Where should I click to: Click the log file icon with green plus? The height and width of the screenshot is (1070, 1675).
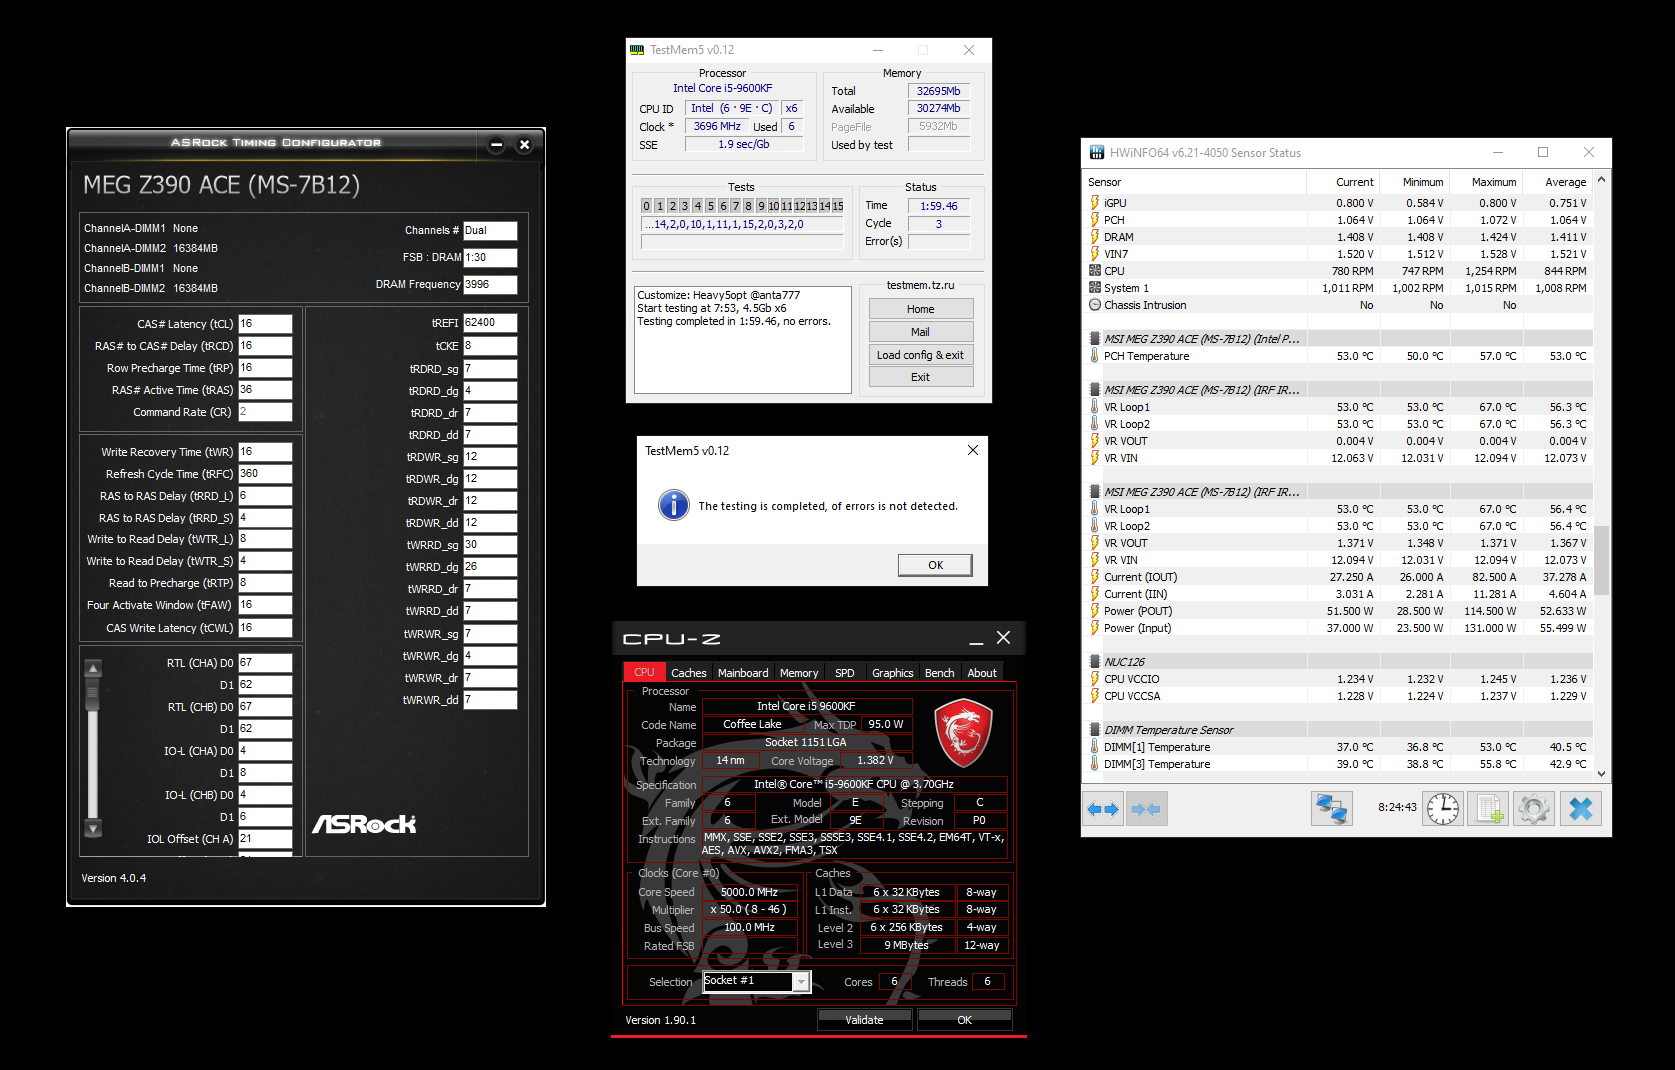[1488, 809]
